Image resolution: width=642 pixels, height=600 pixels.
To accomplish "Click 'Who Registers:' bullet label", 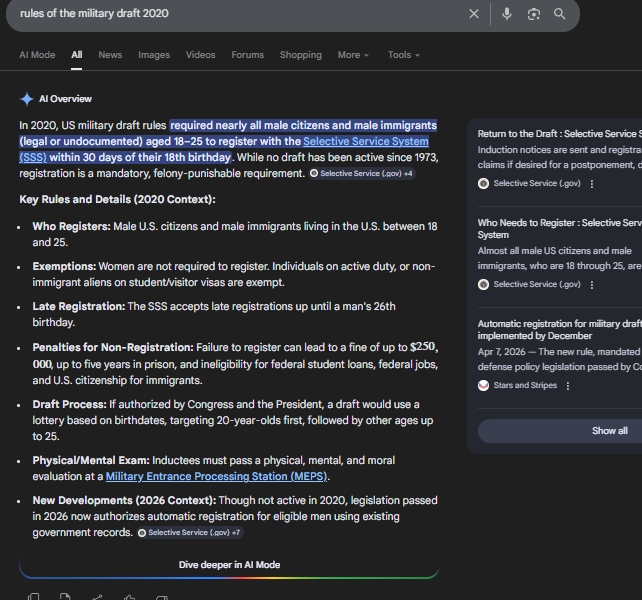I will 72,226.
